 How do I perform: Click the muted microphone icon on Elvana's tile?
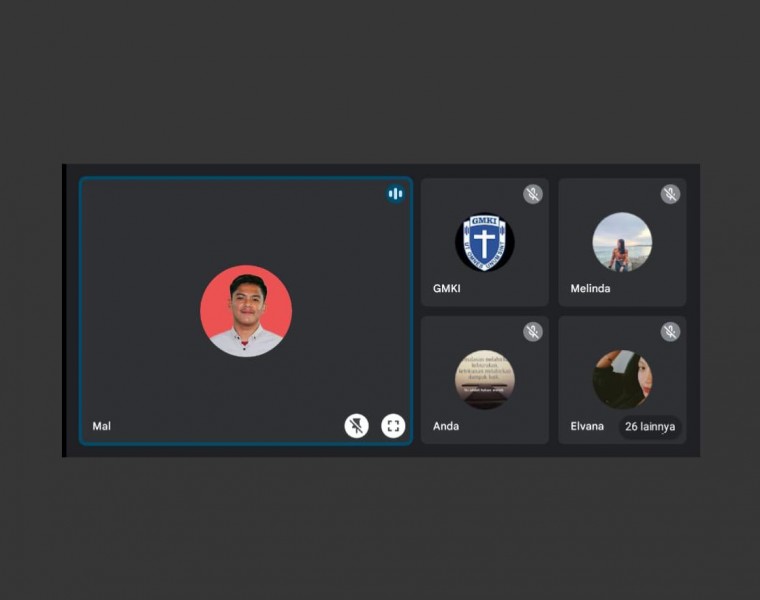670,331
